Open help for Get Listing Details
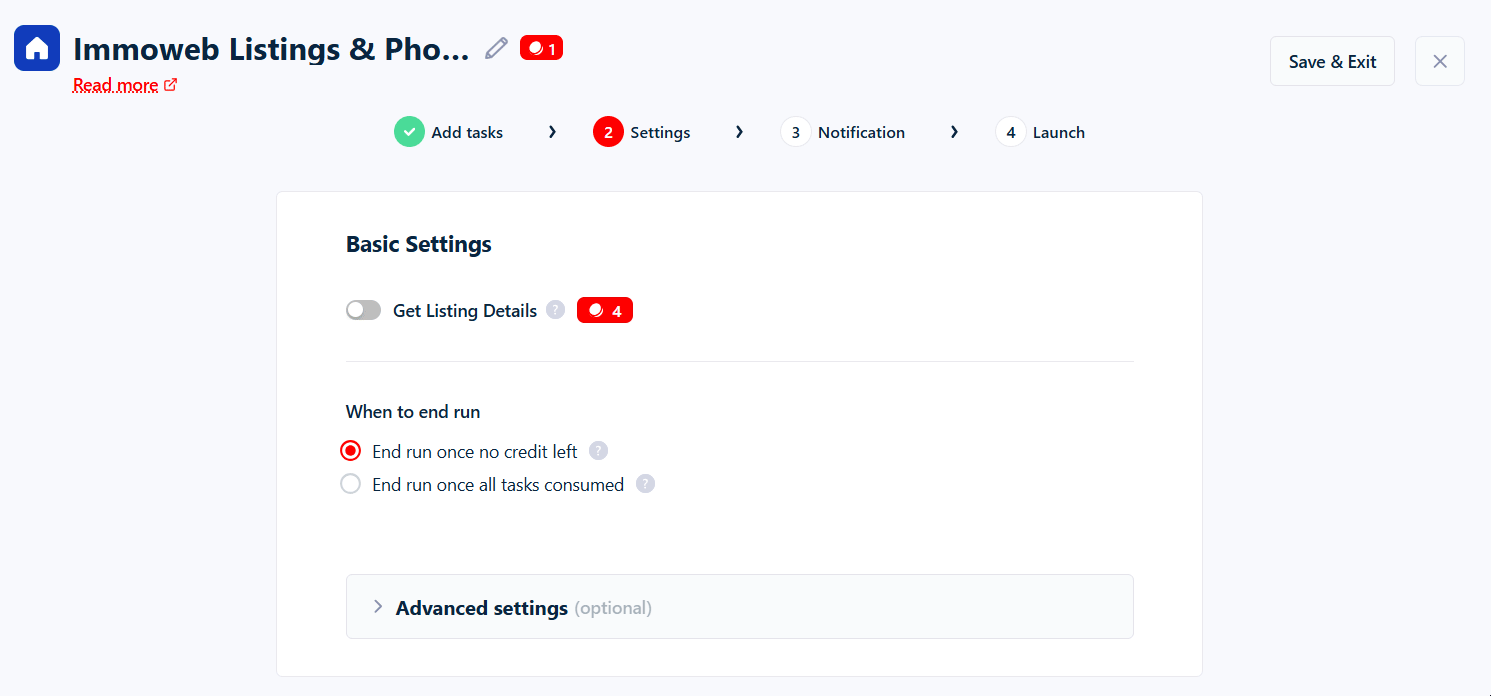 click(x=556, y=310)
